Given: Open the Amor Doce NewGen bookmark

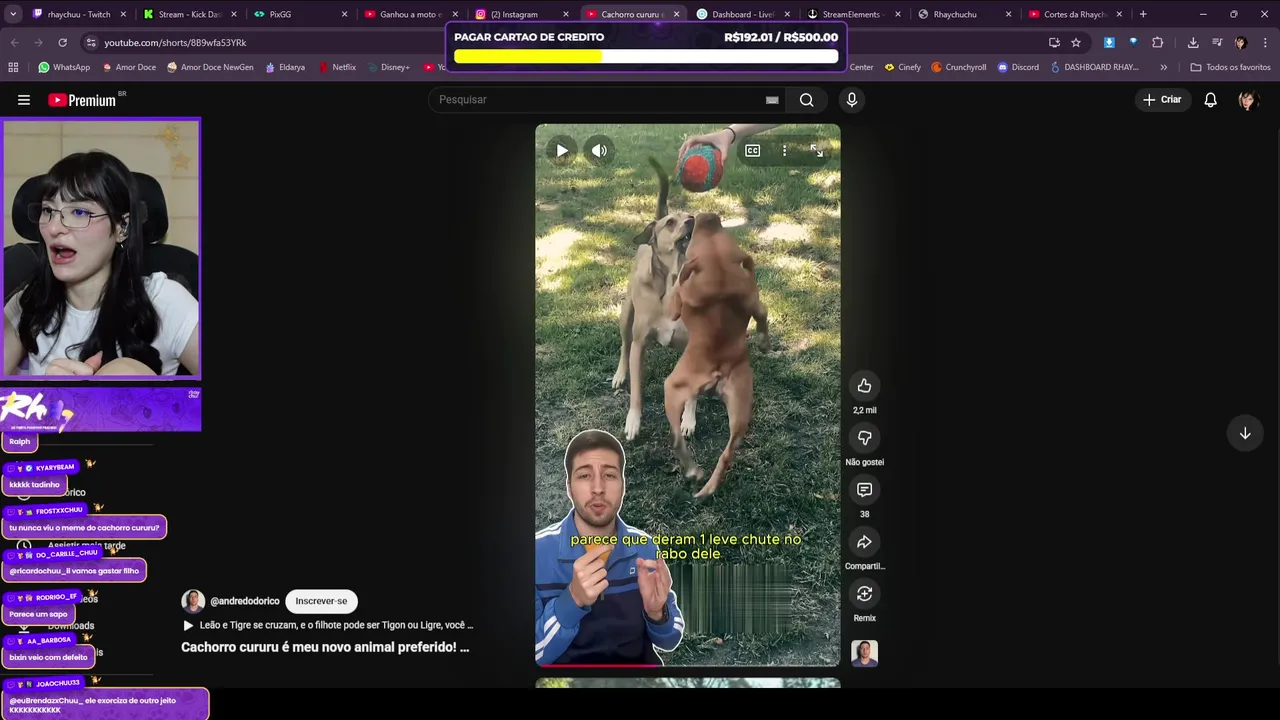Looking at the screenshot, I should pos(210,67).
